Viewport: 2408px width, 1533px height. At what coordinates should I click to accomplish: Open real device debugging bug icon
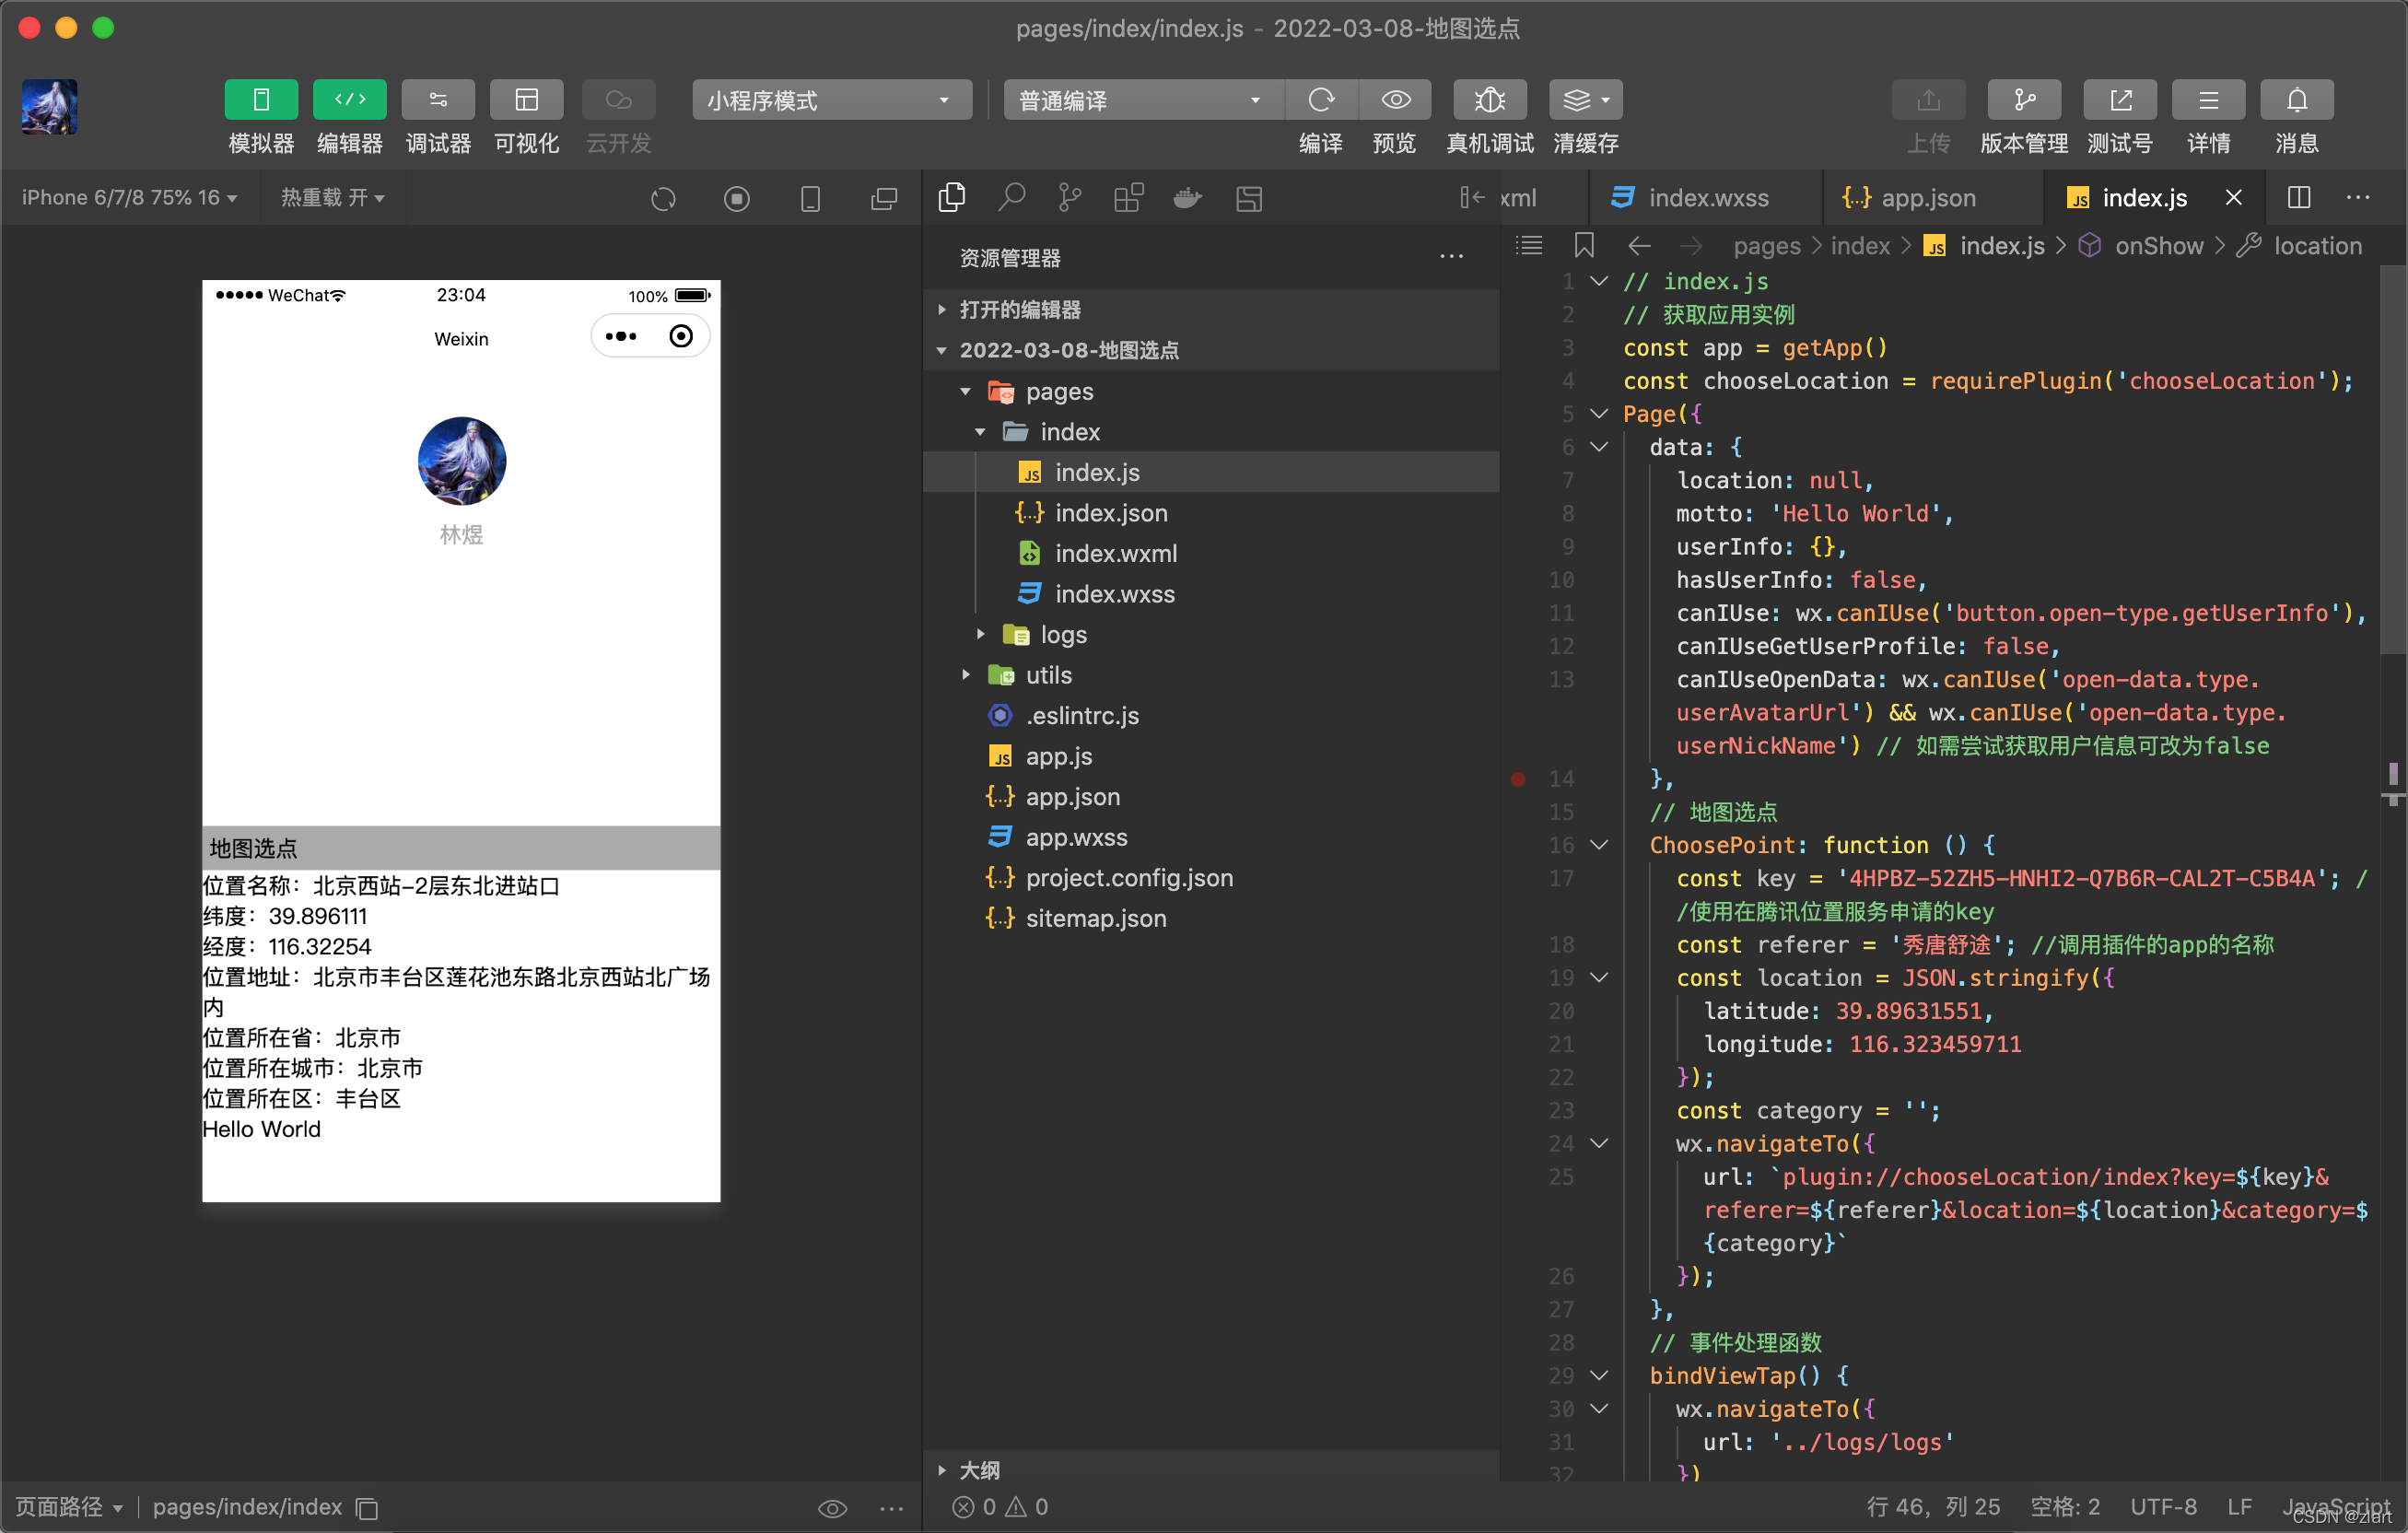pos(1489,100)
